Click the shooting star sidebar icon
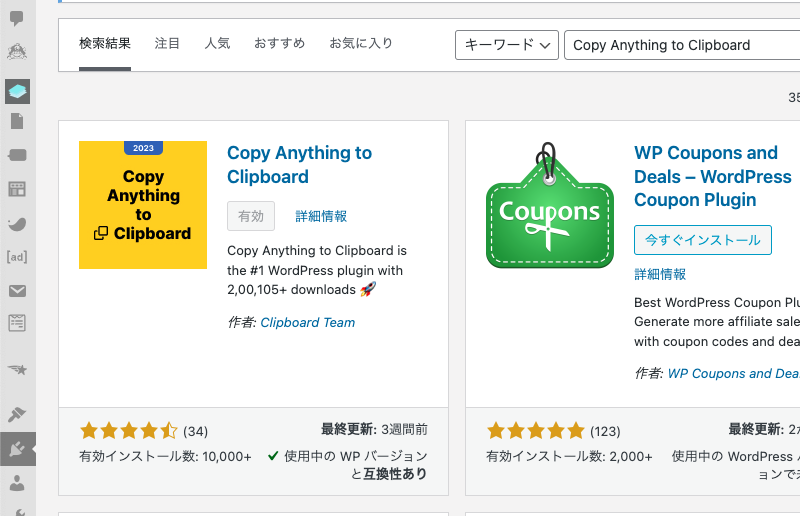 (17, 369)
